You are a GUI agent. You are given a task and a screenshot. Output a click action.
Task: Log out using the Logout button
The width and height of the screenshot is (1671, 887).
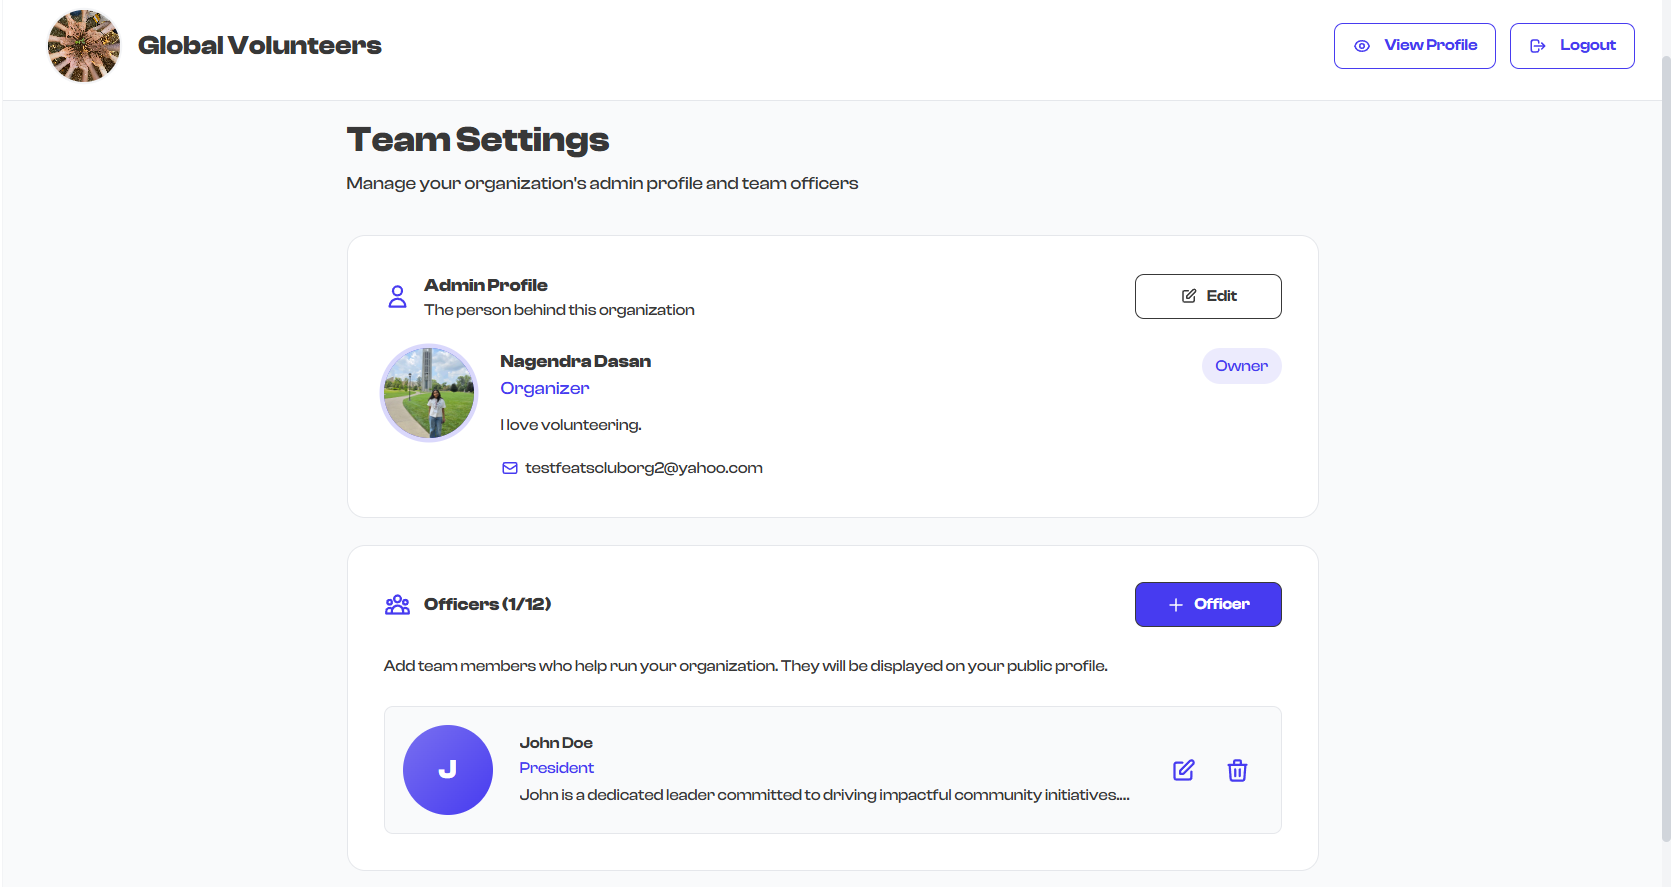[x=1571, y=46]
